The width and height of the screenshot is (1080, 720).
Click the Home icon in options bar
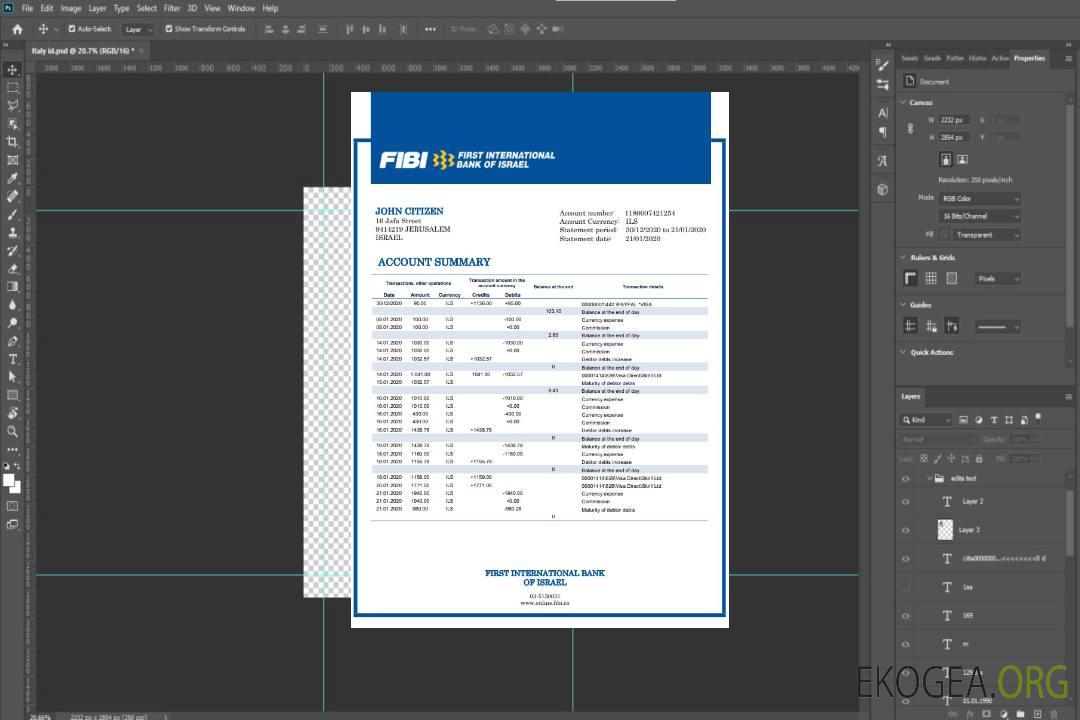17,29
